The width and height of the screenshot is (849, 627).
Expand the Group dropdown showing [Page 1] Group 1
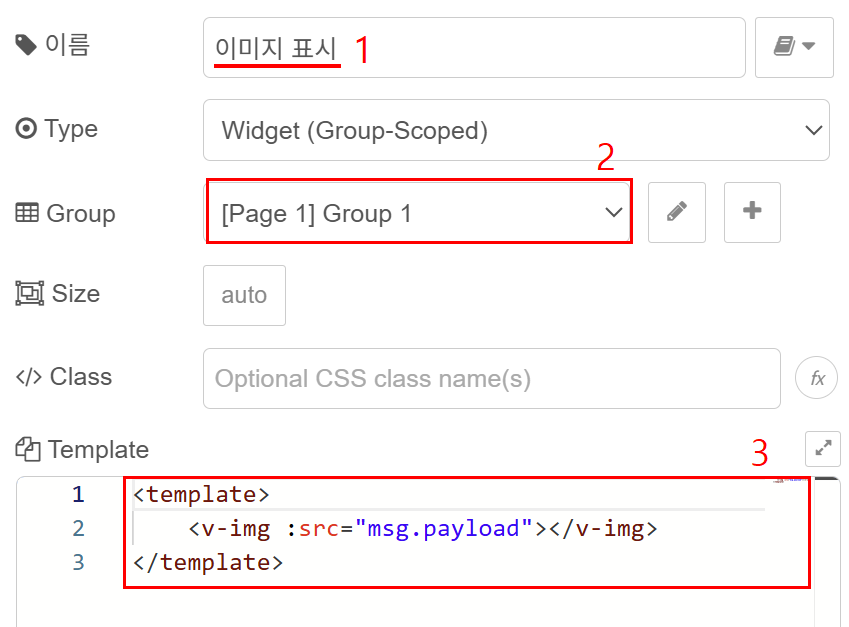(418, 213)
